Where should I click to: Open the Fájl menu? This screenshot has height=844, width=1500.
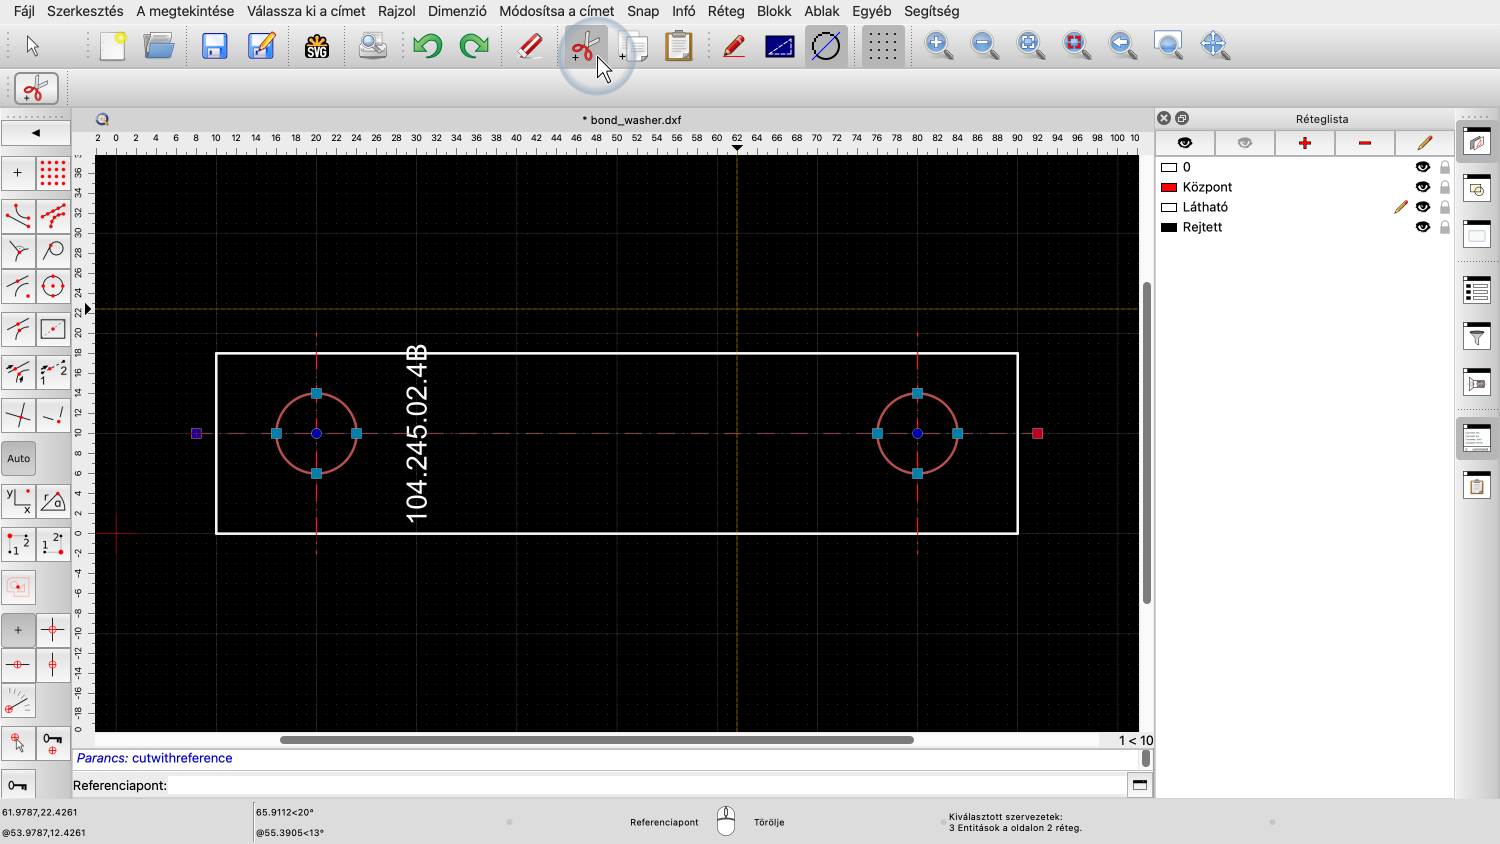[24, 11]
